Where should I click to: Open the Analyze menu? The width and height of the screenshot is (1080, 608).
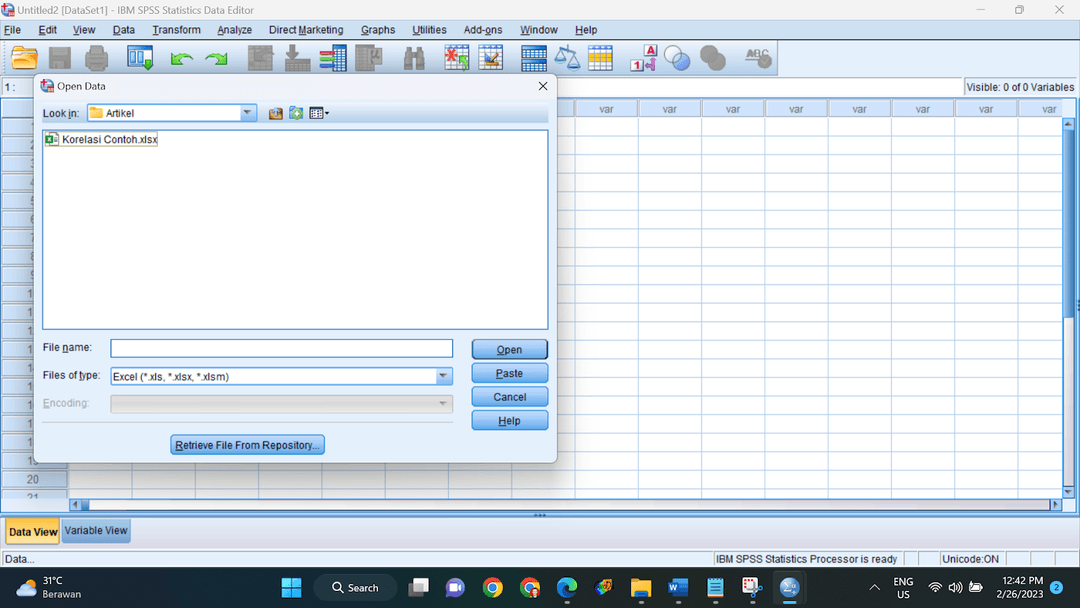pyautogui.click(x=234, y=30)
